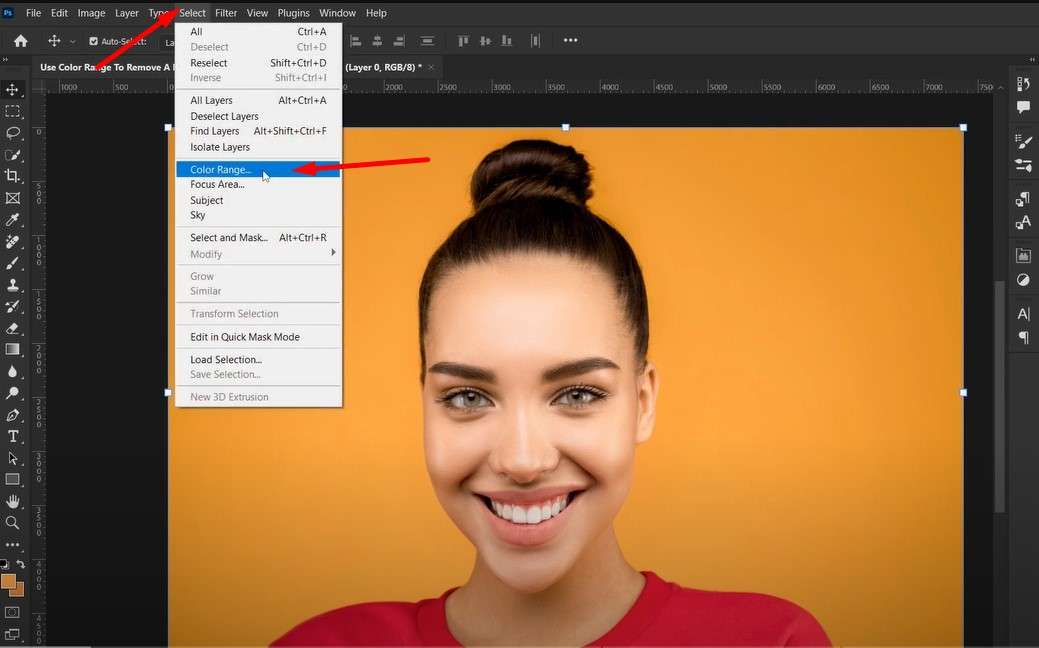The image size is (1039, 648).
Task: Open the Comments panel icon
Action: point(1023,107)
